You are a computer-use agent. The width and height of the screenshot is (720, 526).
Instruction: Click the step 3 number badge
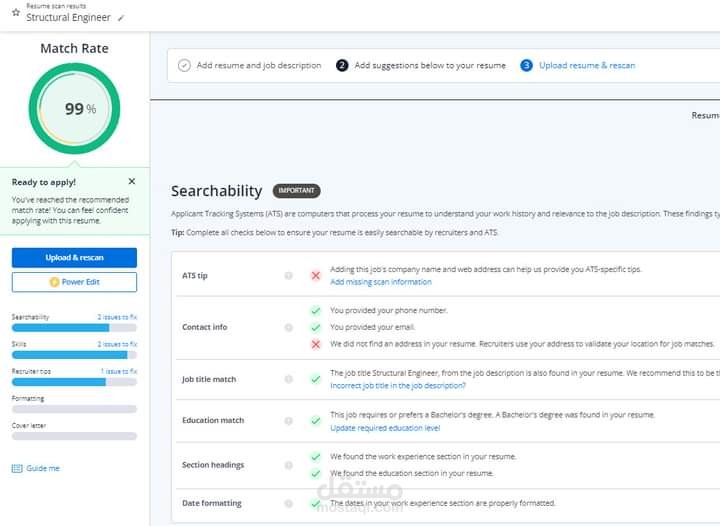tap(526, 65)
